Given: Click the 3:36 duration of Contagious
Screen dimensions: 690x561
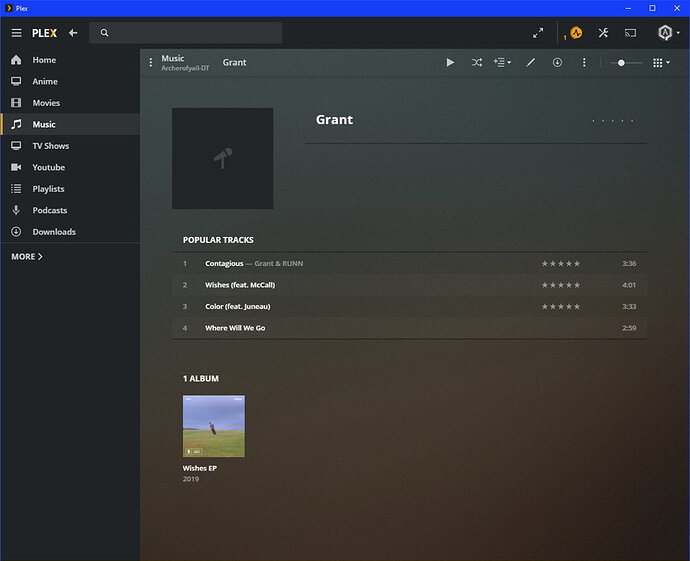Looking at the screenshot, I should coord(629,264).
